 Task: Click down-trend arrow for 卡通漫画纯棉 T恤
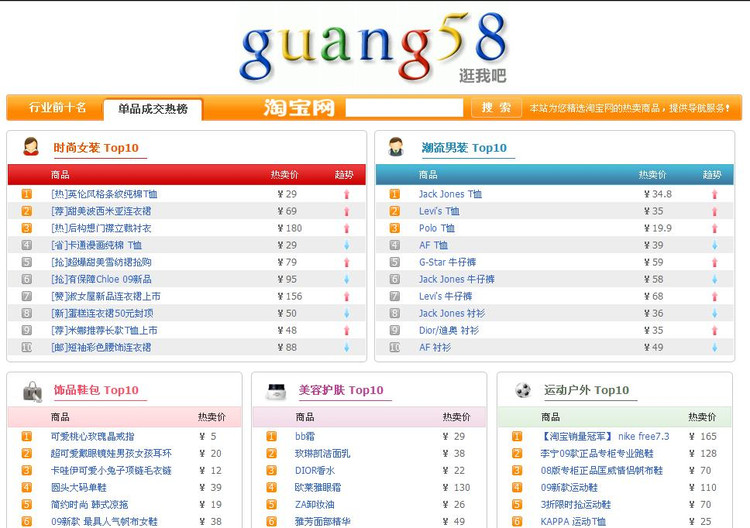[346, 245]
